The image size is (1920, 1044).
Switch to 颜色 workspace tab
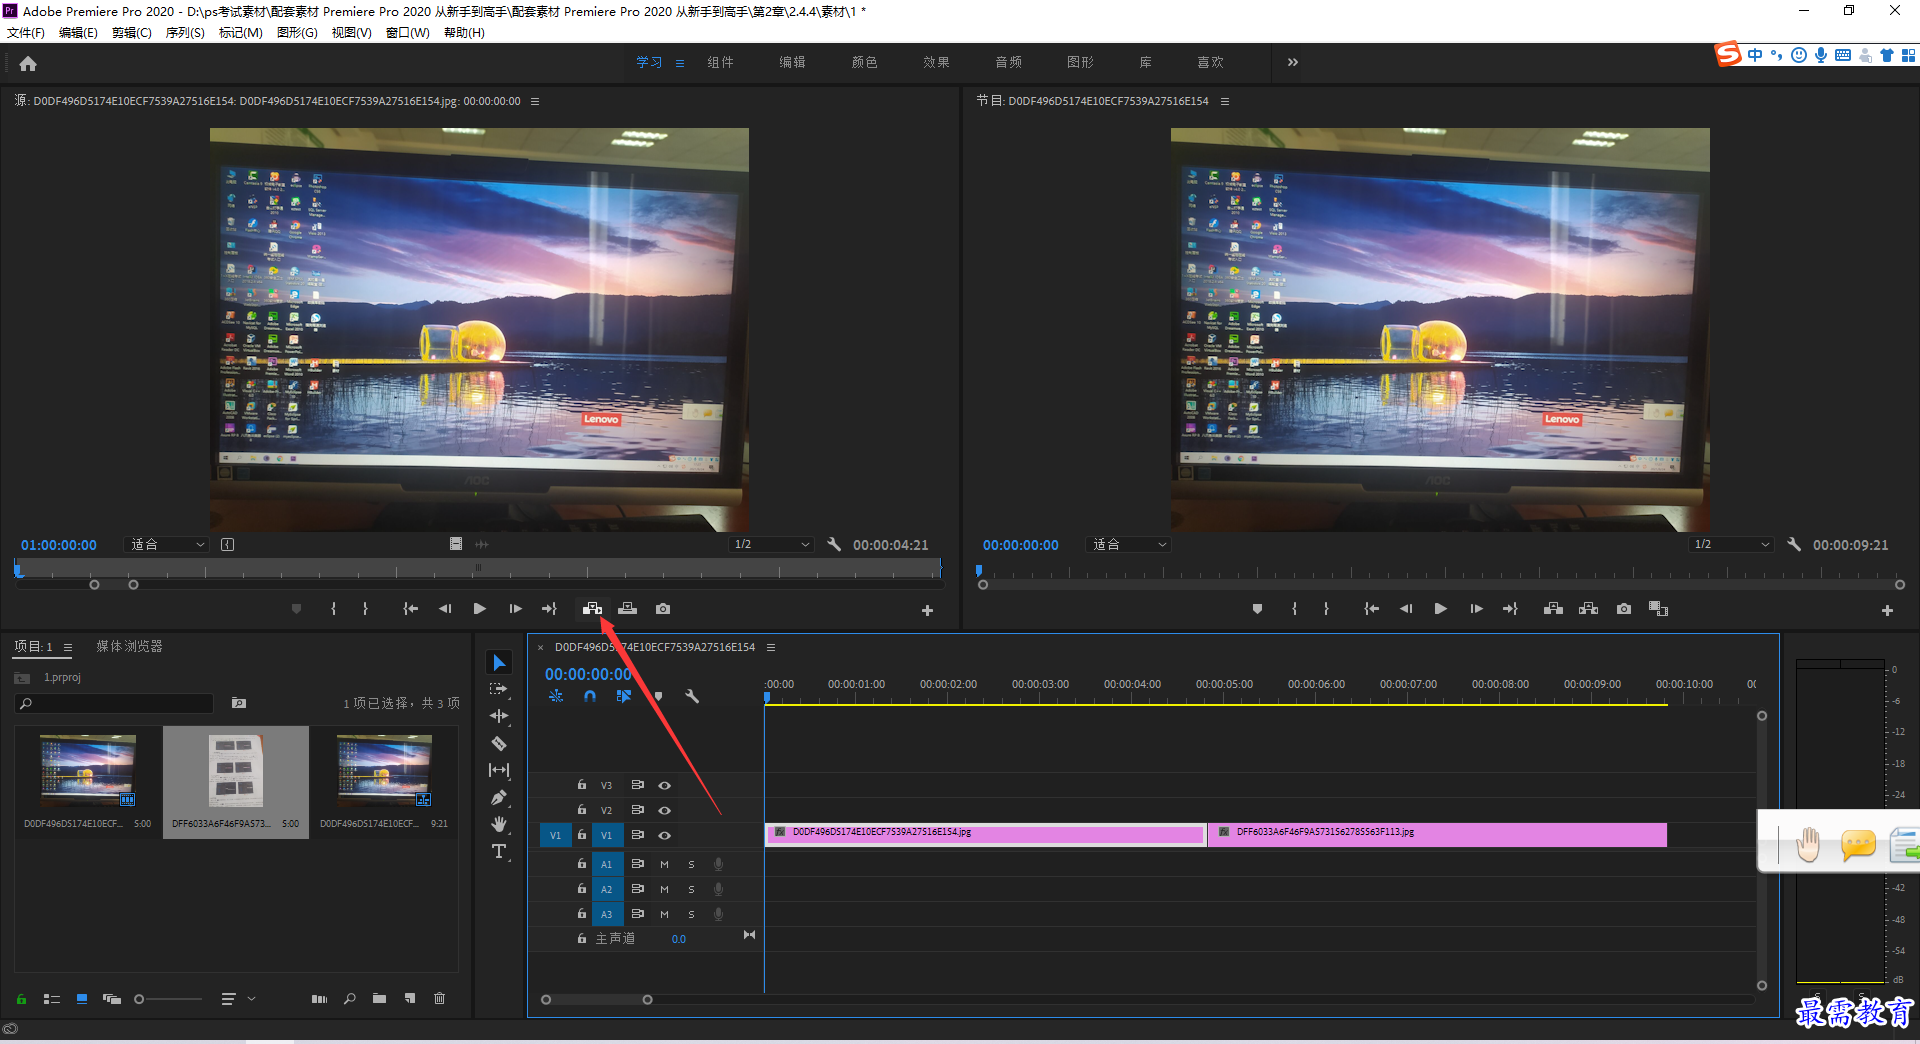[x=864, y=62]
